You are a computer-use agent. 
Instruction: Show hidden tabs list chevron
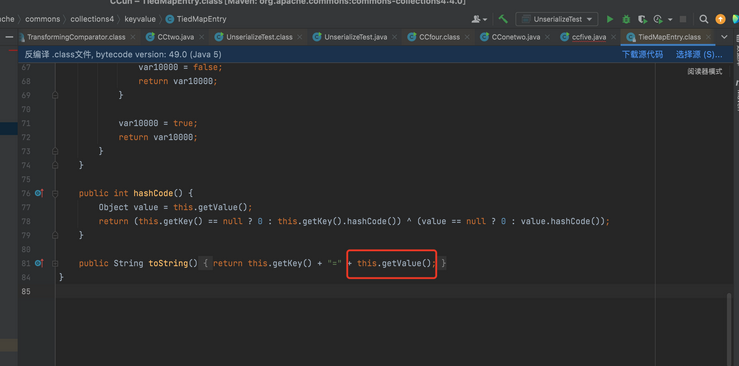[x=724, y=37]
